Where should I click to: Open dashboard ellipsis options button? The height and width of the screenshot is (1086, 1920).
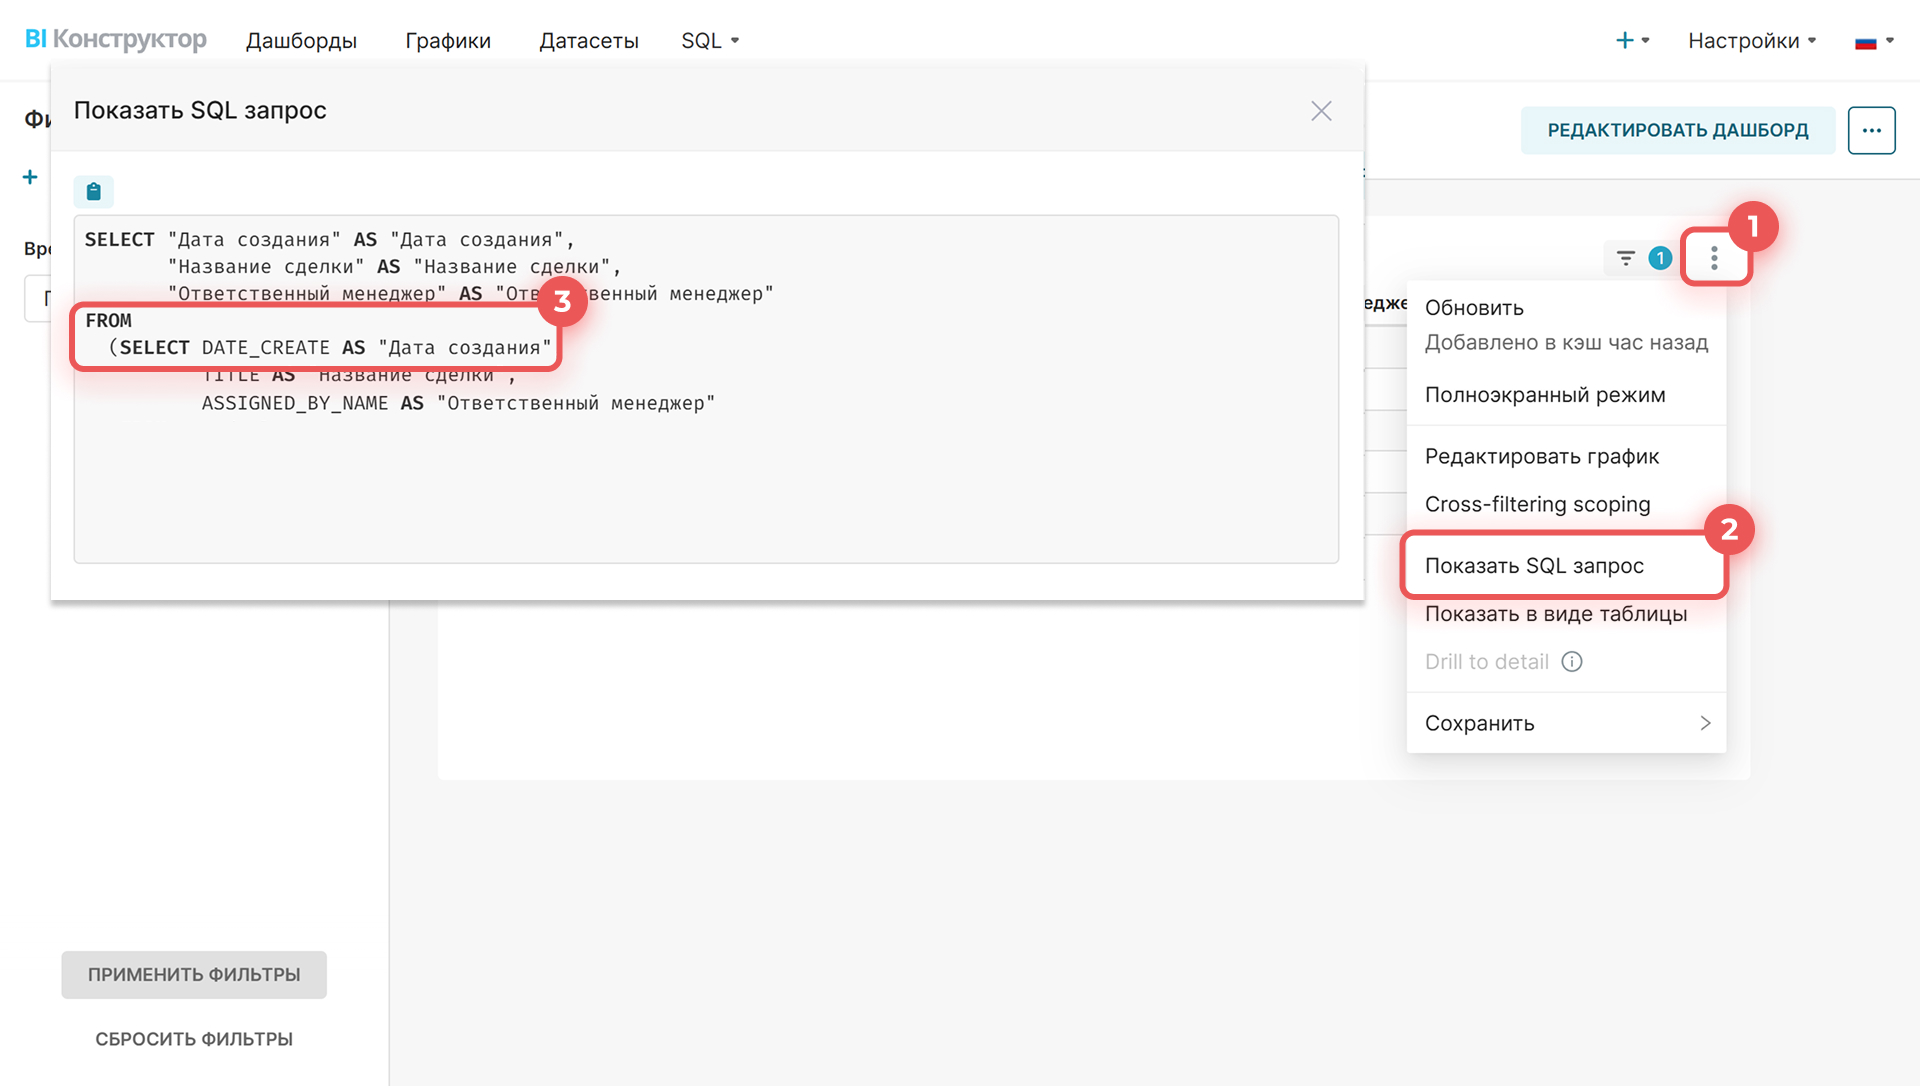(x=1871, y=130)
